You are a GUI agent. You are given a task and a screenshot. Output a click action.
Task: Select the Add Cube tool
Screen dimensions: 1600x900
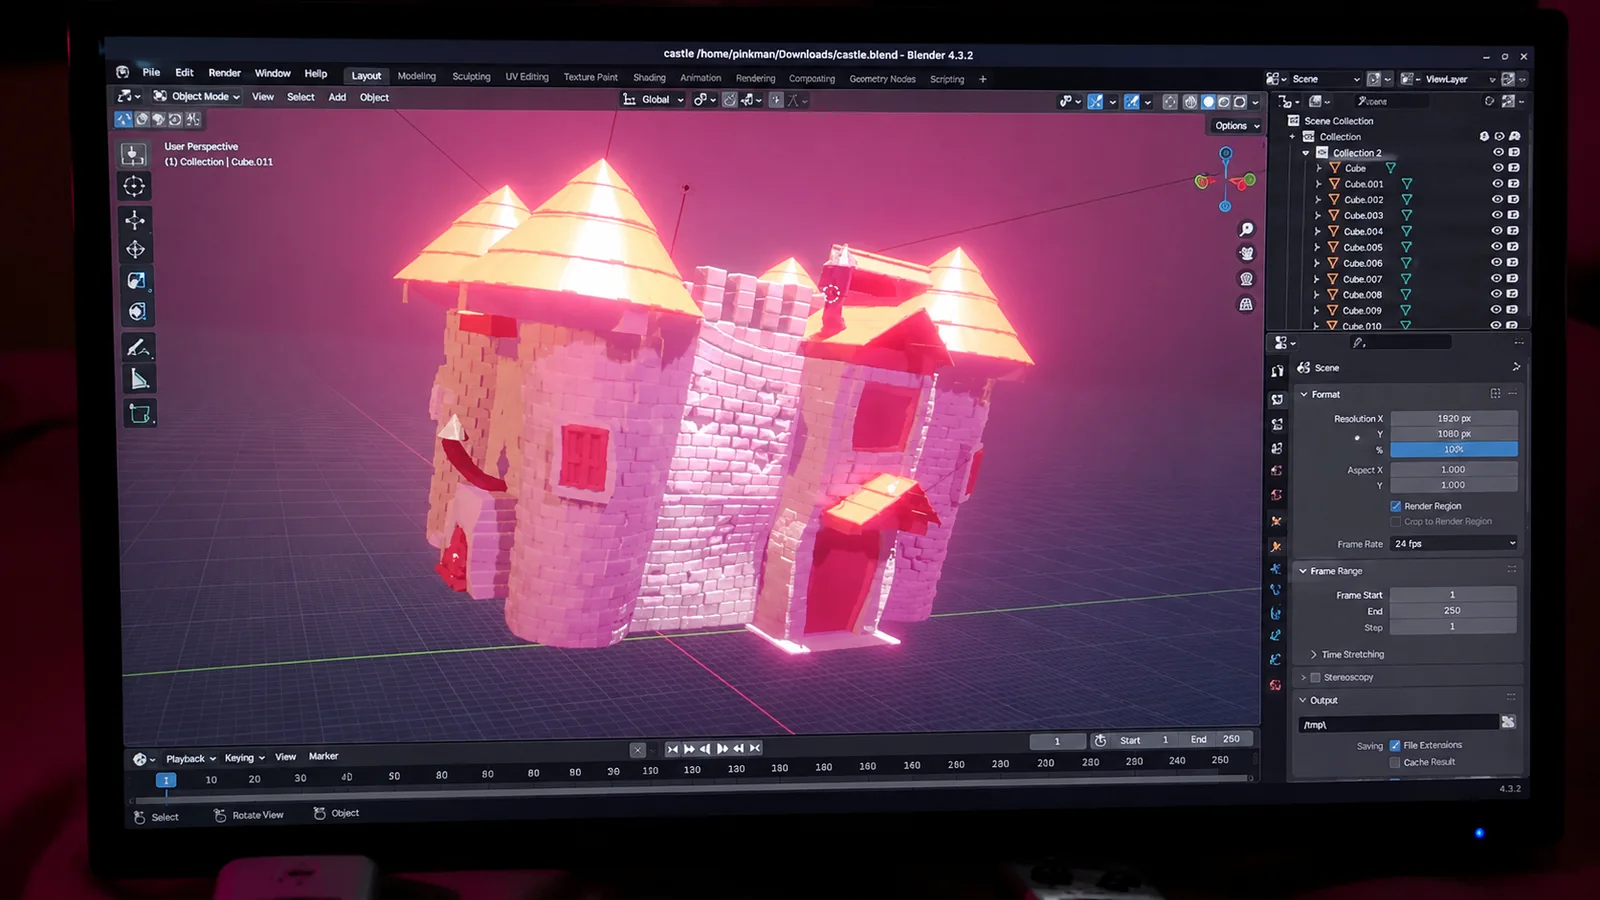140,413
